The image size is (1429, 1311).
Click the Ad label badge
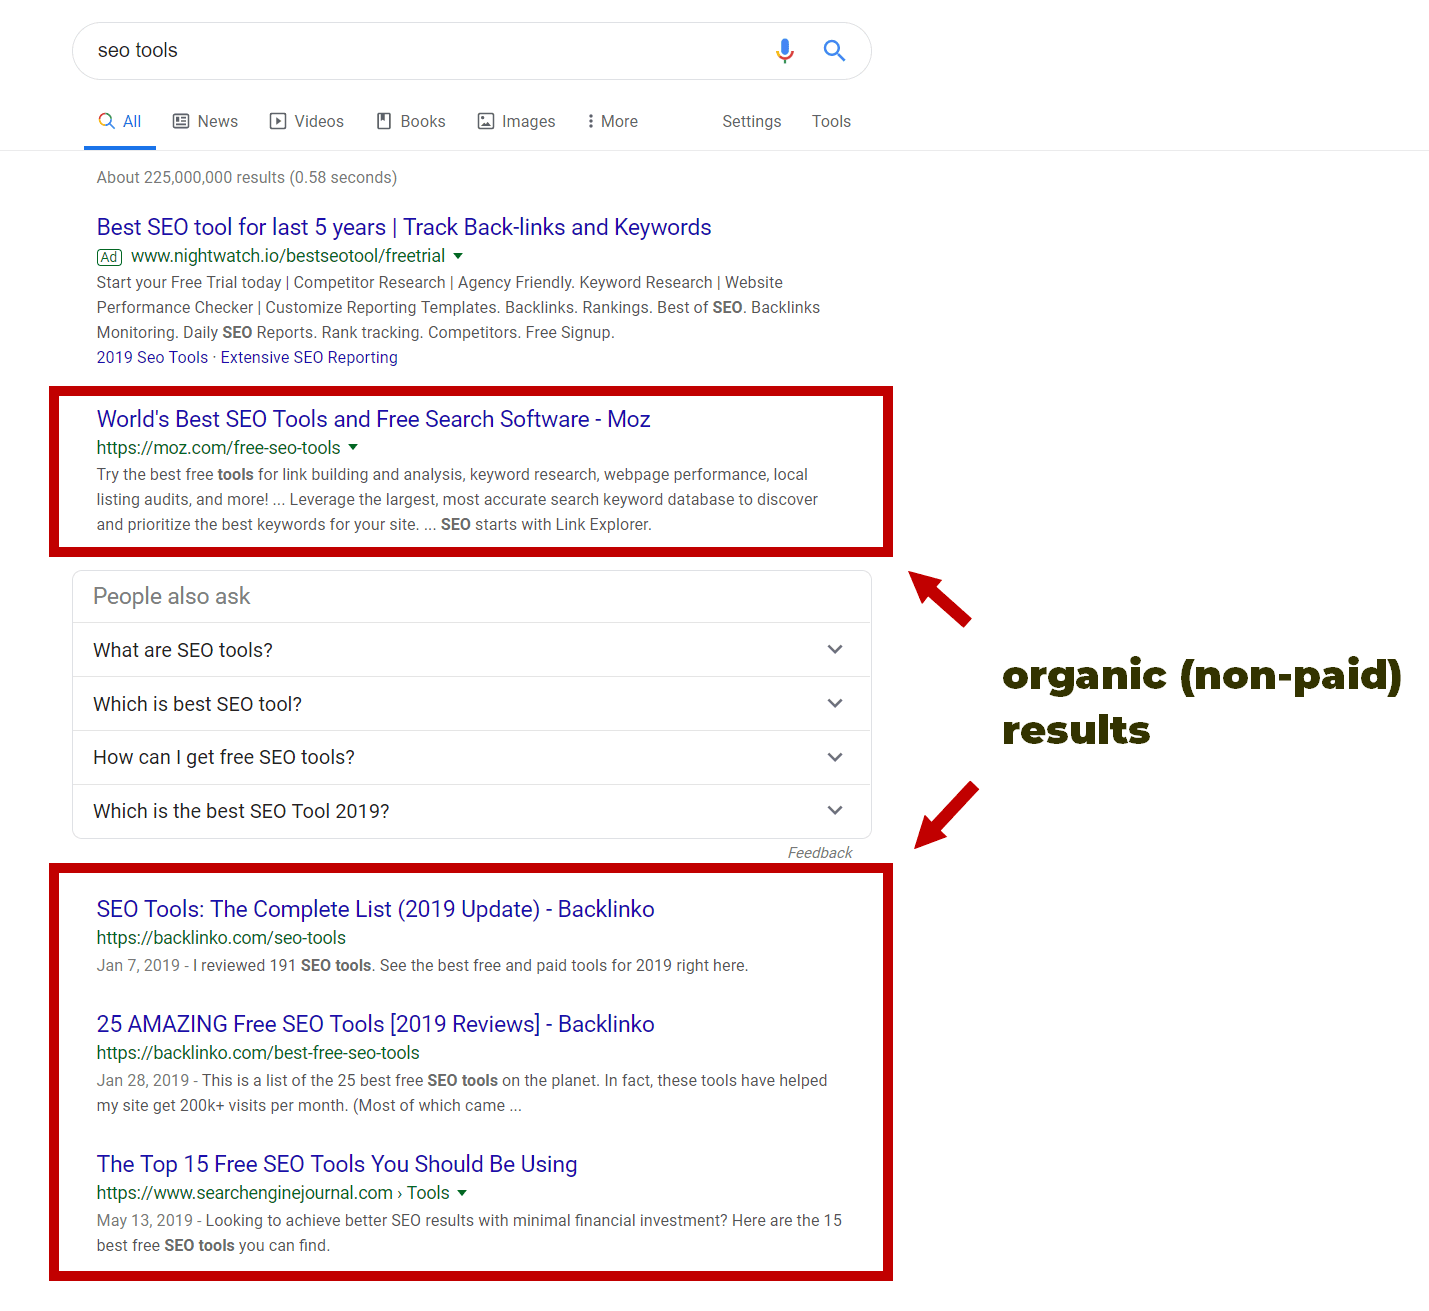click(109, 257)
